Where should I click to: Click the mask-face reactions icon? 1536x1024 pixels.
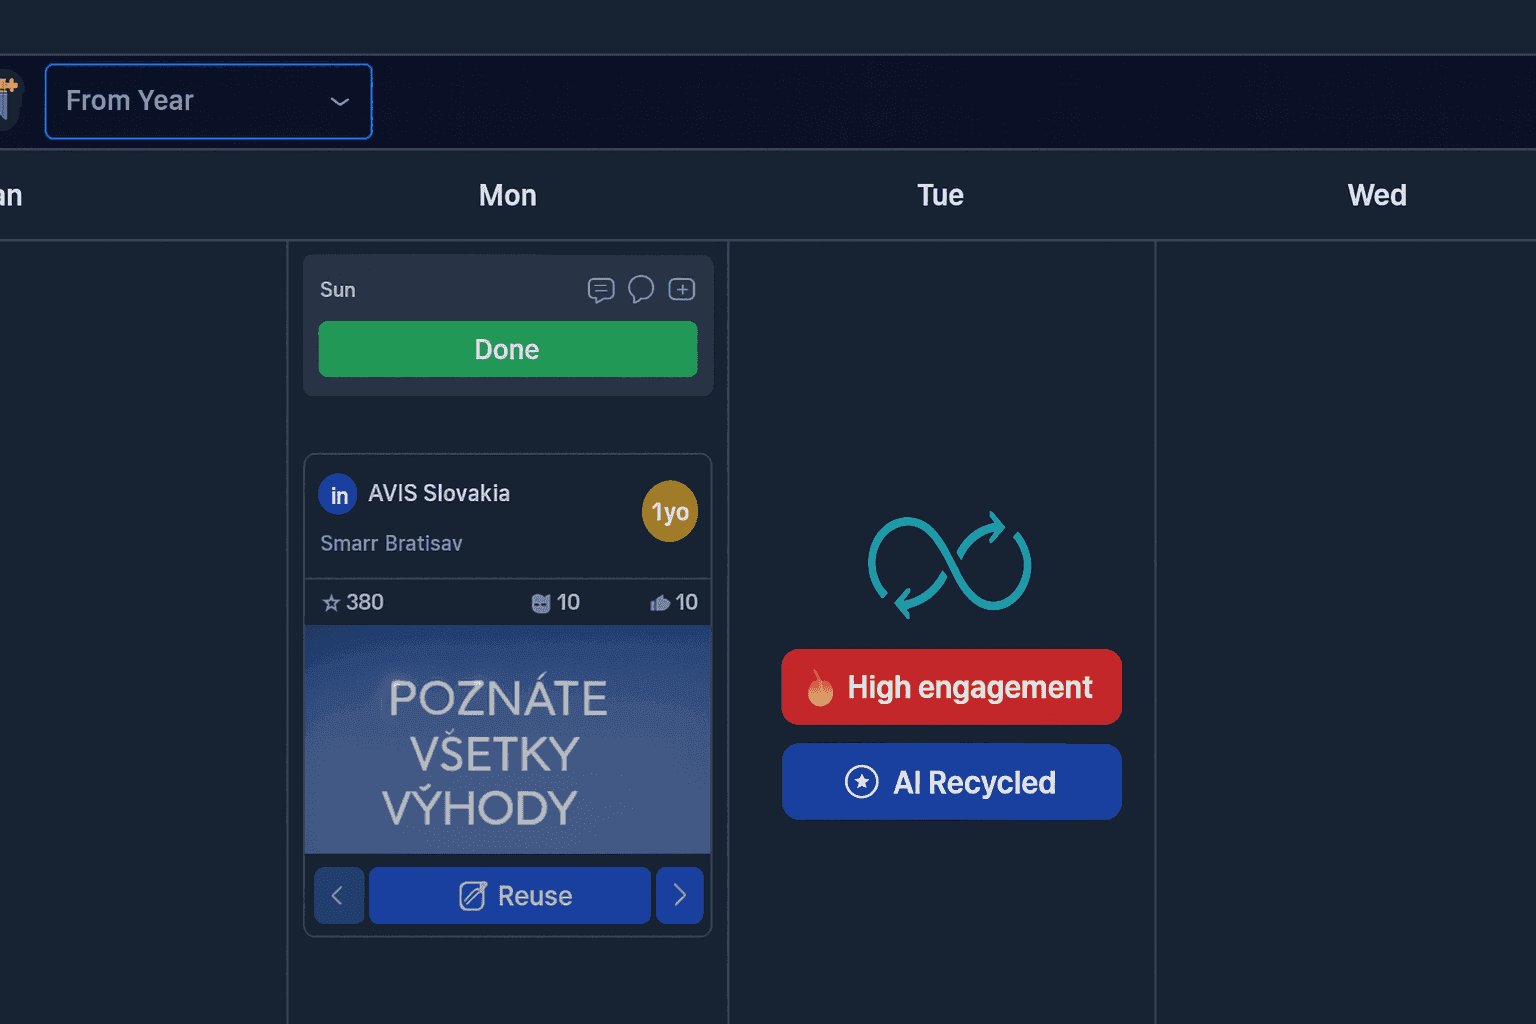[541, 603]
